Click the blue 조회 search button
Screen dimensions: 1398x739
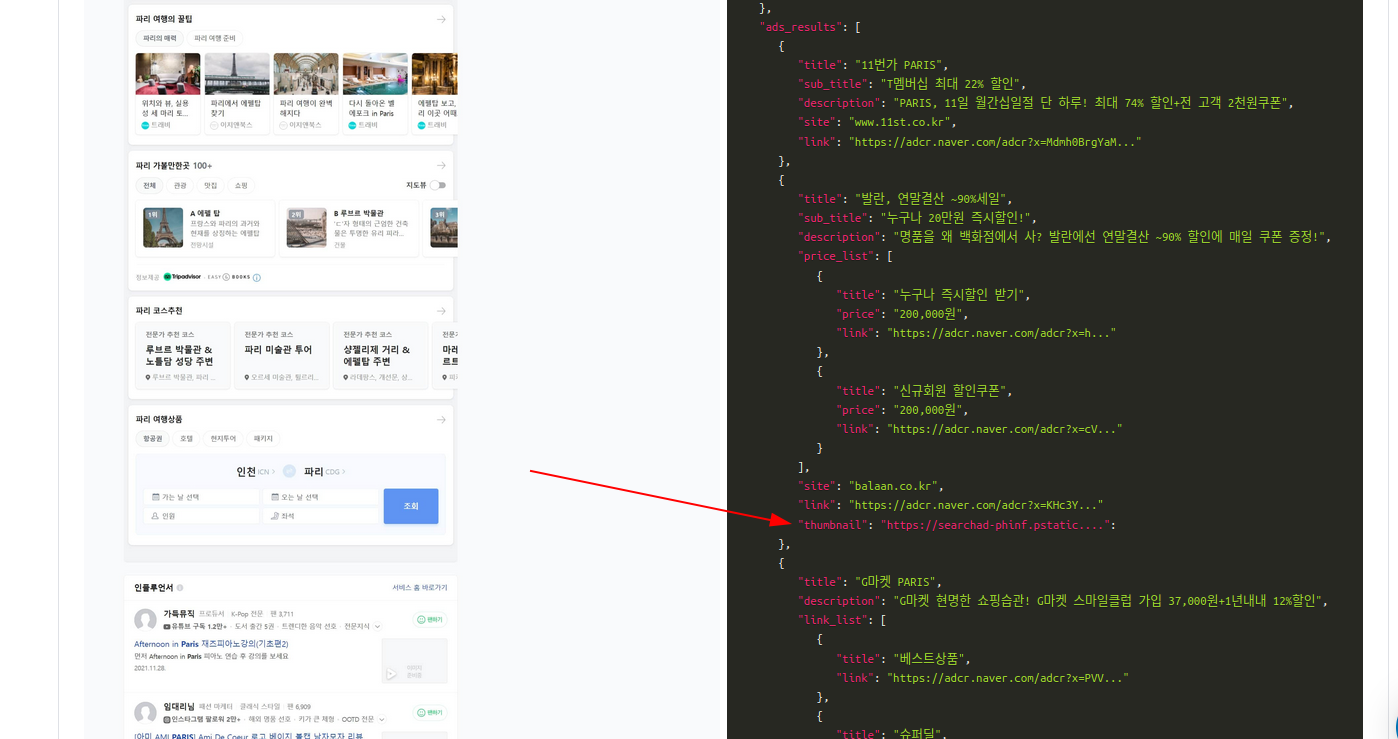tap(410, 506)
